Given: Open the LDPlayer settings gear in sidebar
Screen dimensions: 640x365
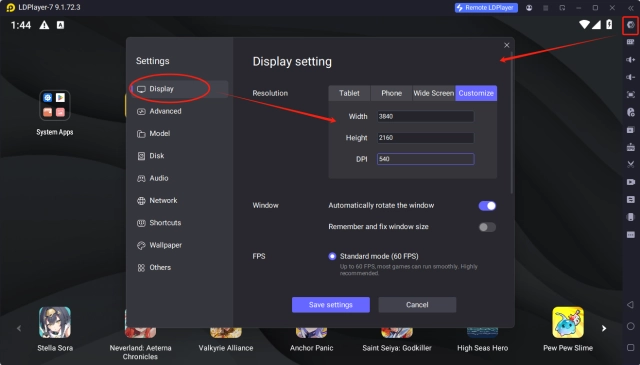Looking at the screenshot, I should (x=631, y=25).
